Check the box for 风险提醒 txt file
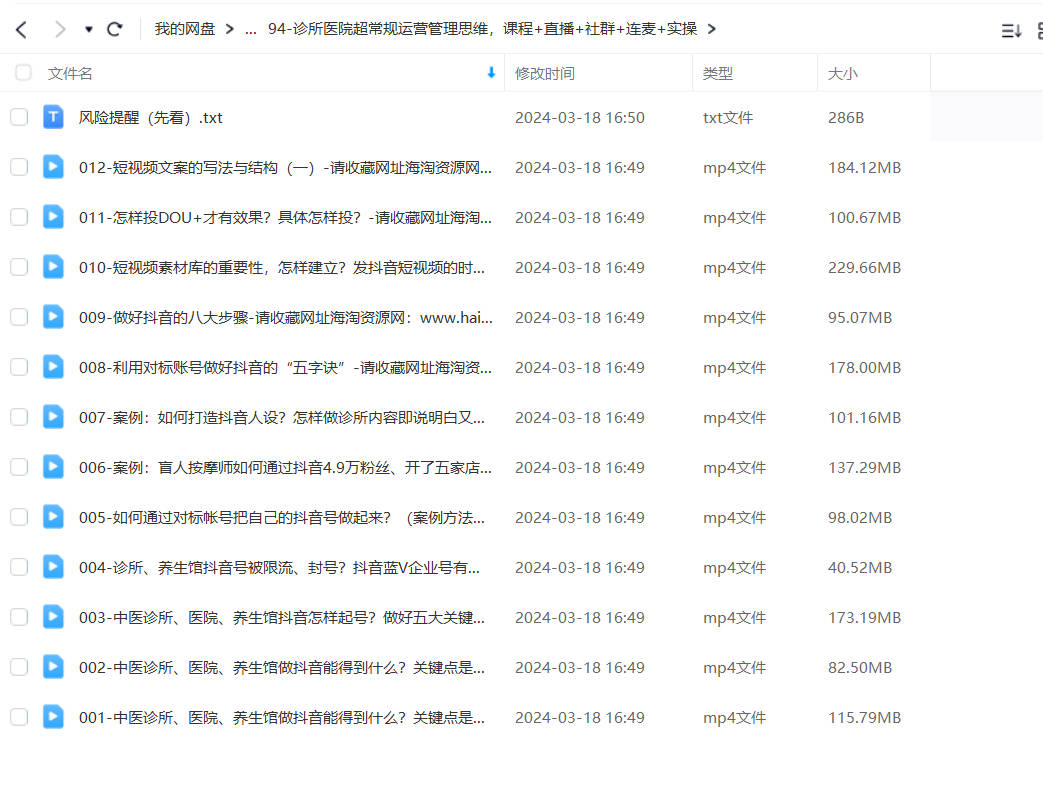This screenshot has height=799, width=1043. coord(19,117)
